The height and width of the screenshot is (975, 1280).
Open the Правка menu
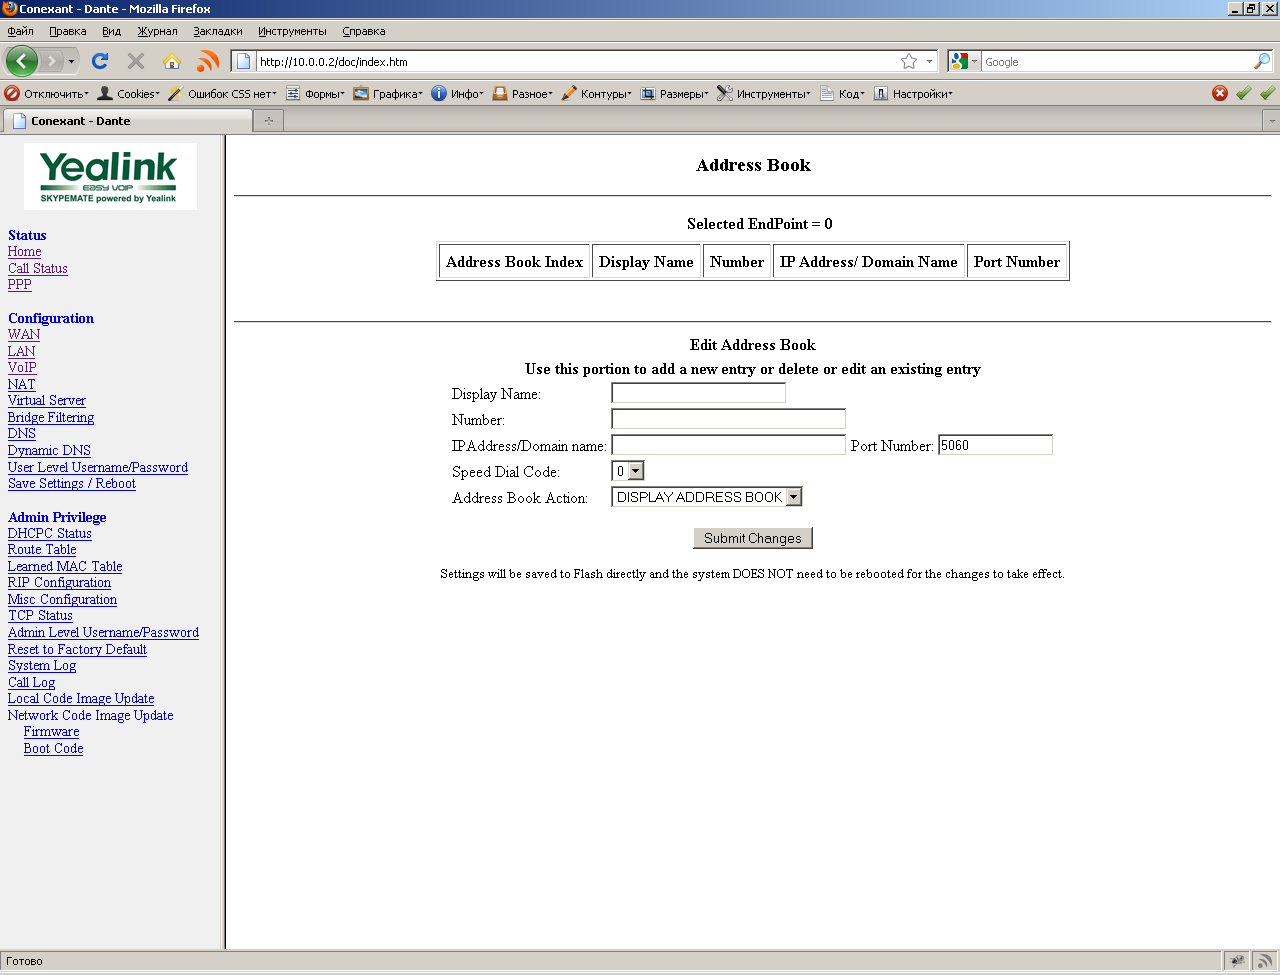tap(68, 31)
